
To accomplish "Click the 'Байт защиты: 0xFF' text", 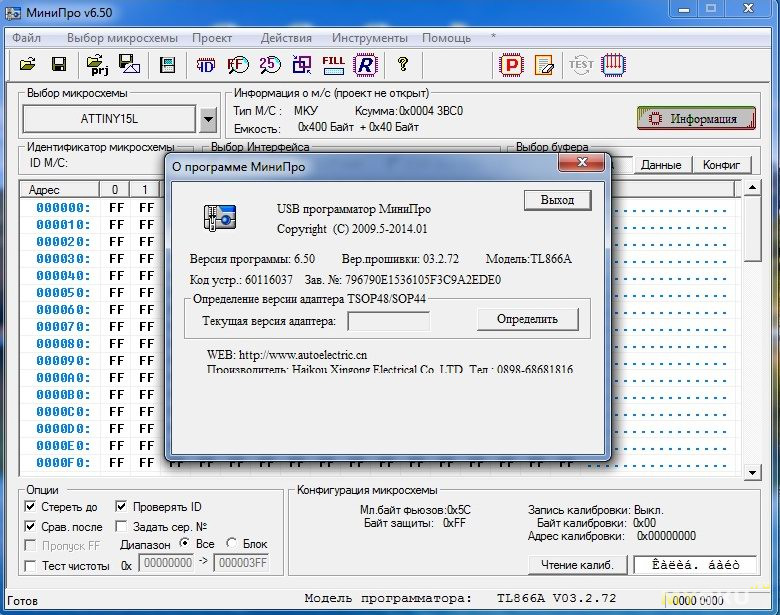I will [x=414, y=523].
